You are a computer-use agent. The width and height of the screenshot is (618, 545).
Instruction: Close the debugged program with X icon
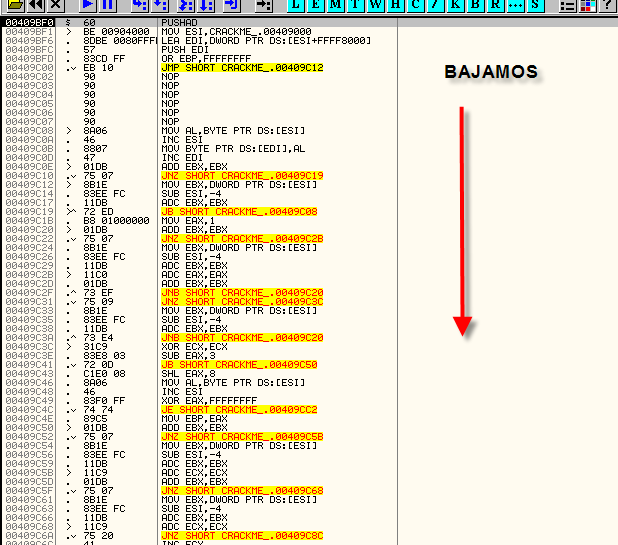(x=55, y=6)
